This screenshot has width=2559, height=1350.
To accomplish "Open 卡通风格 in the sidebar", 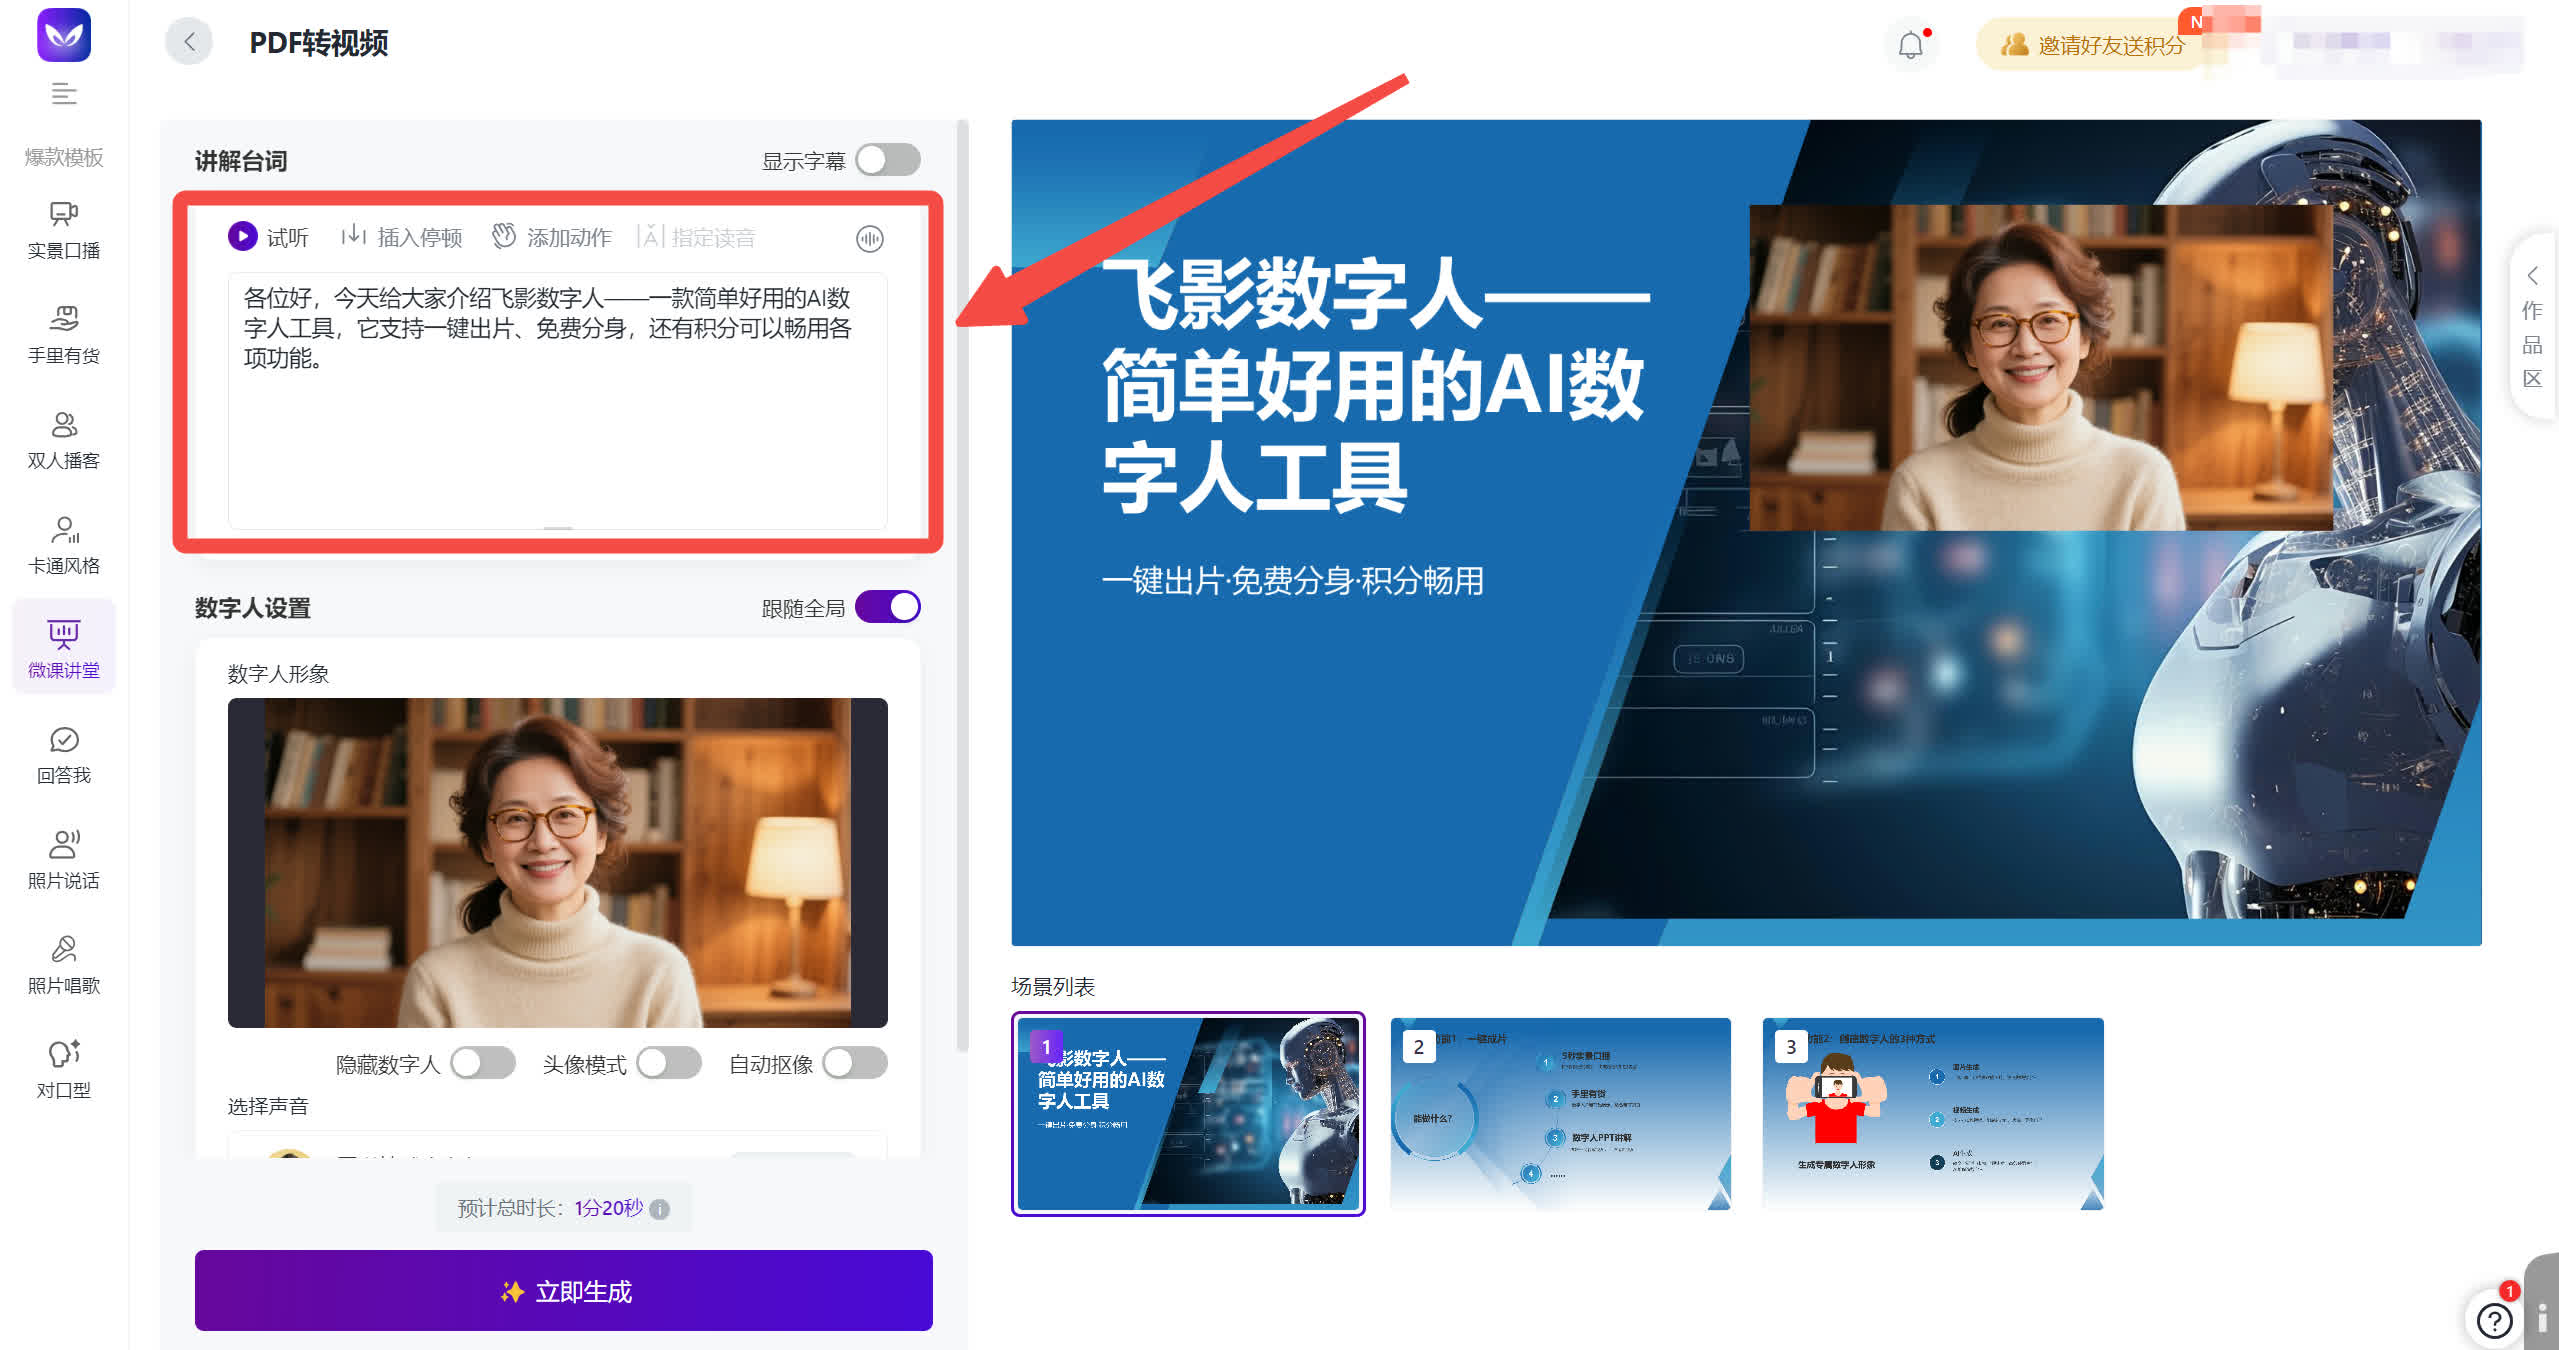I will pyautogui.click(x=64, y=546).
